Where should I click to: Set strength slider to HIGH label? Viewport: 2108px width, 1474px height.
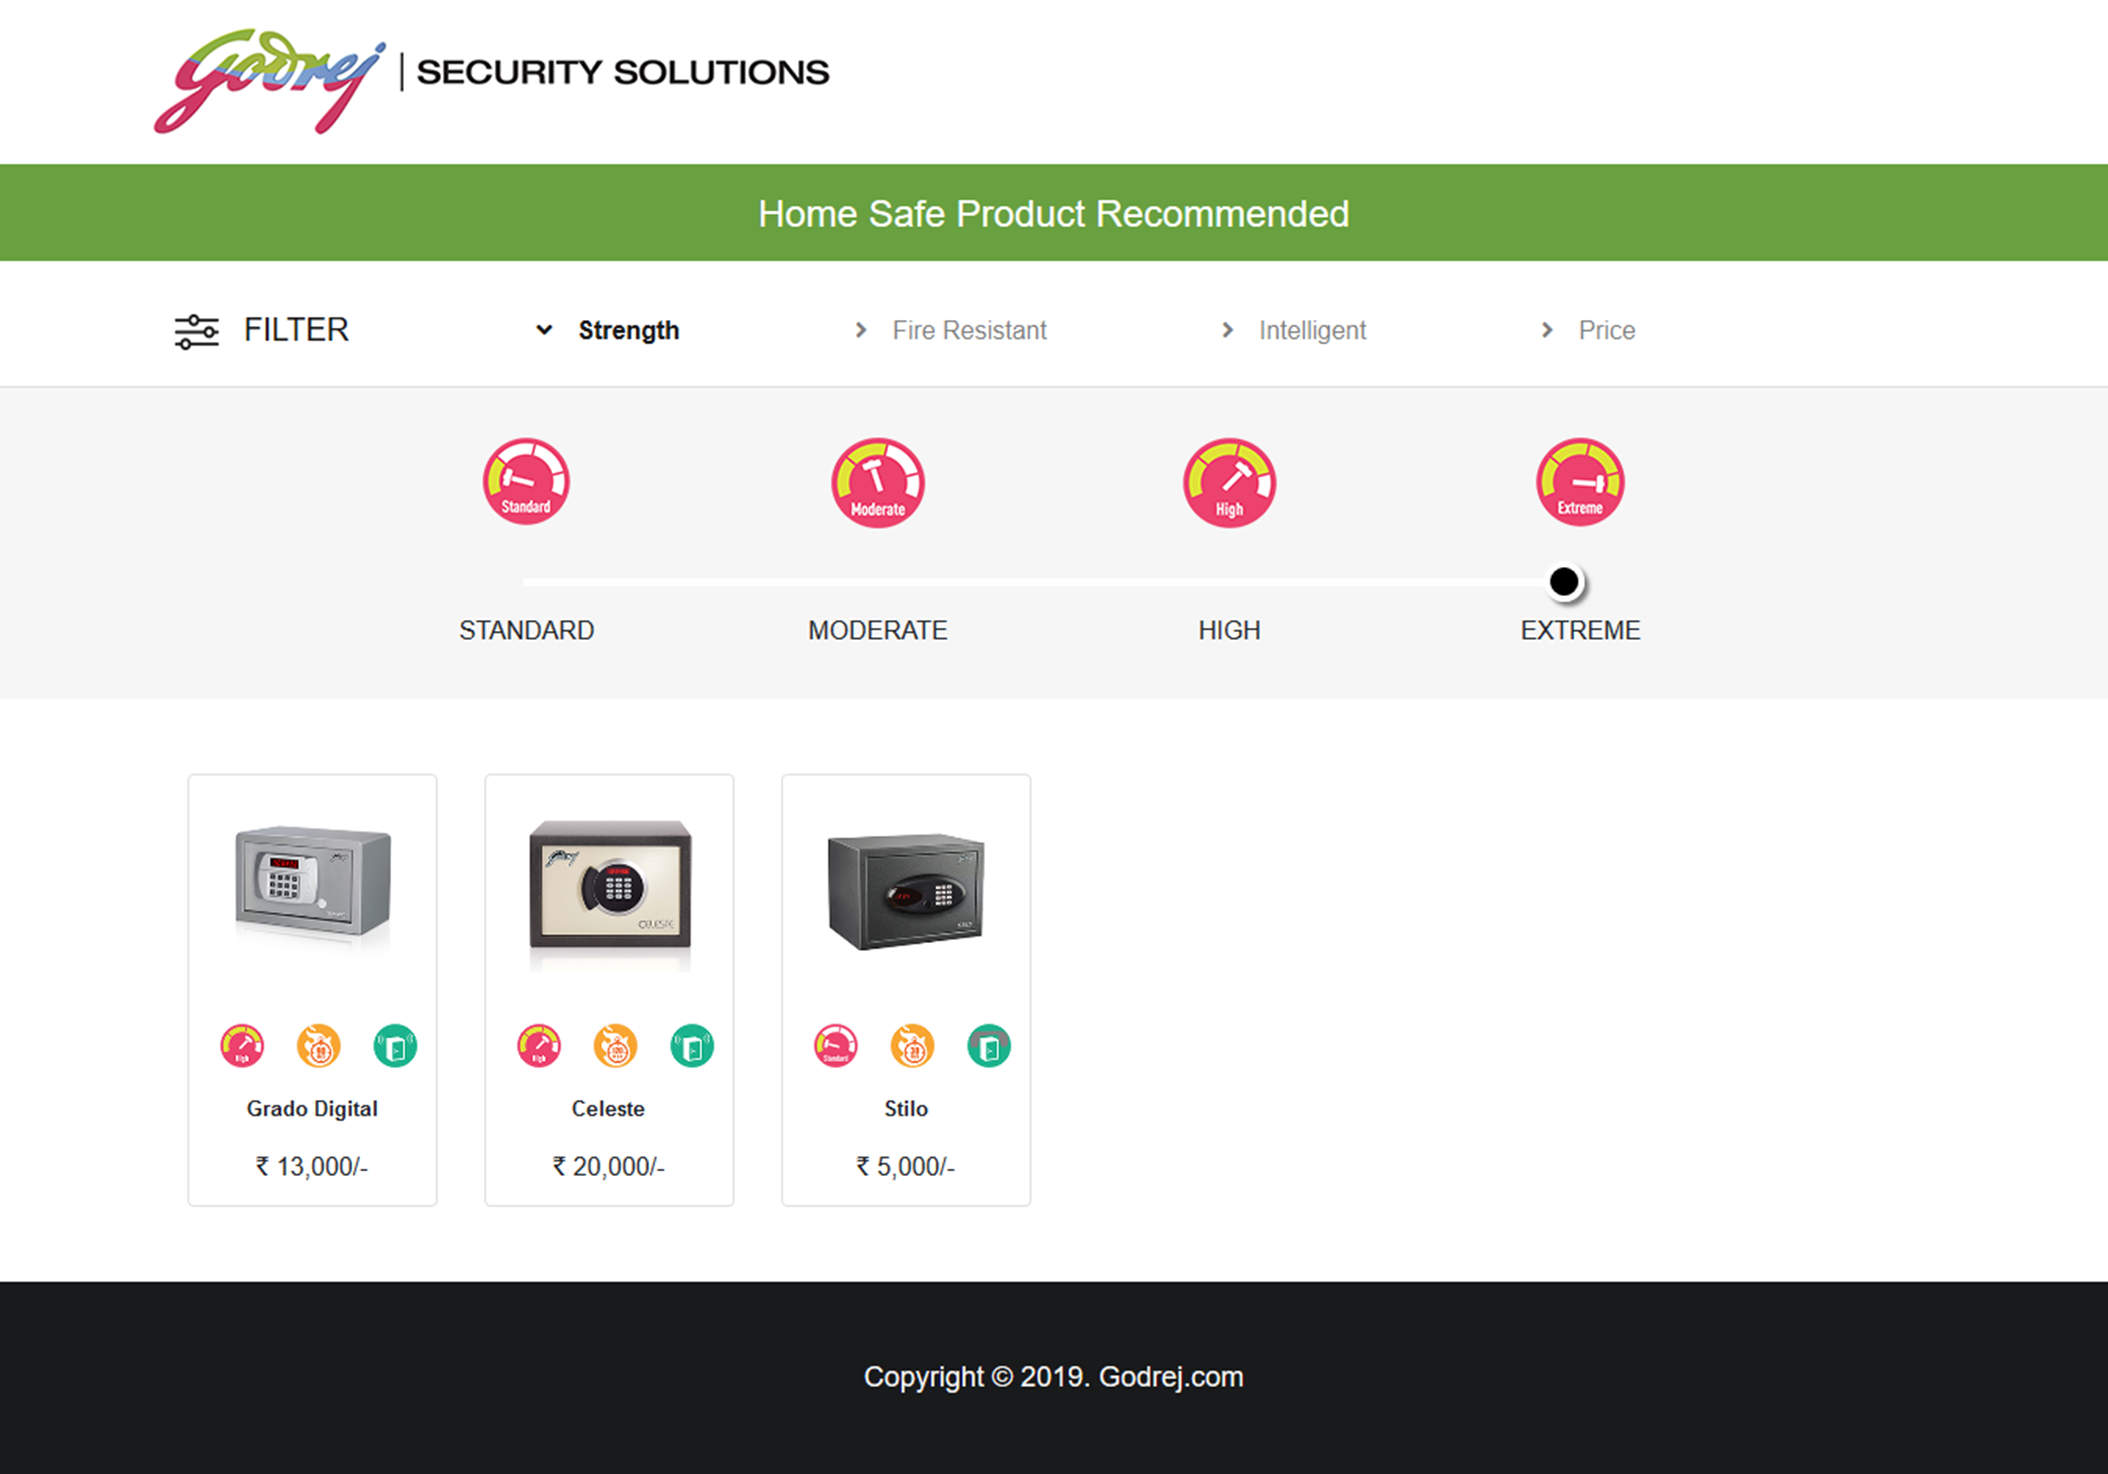tap(1229, 630)
